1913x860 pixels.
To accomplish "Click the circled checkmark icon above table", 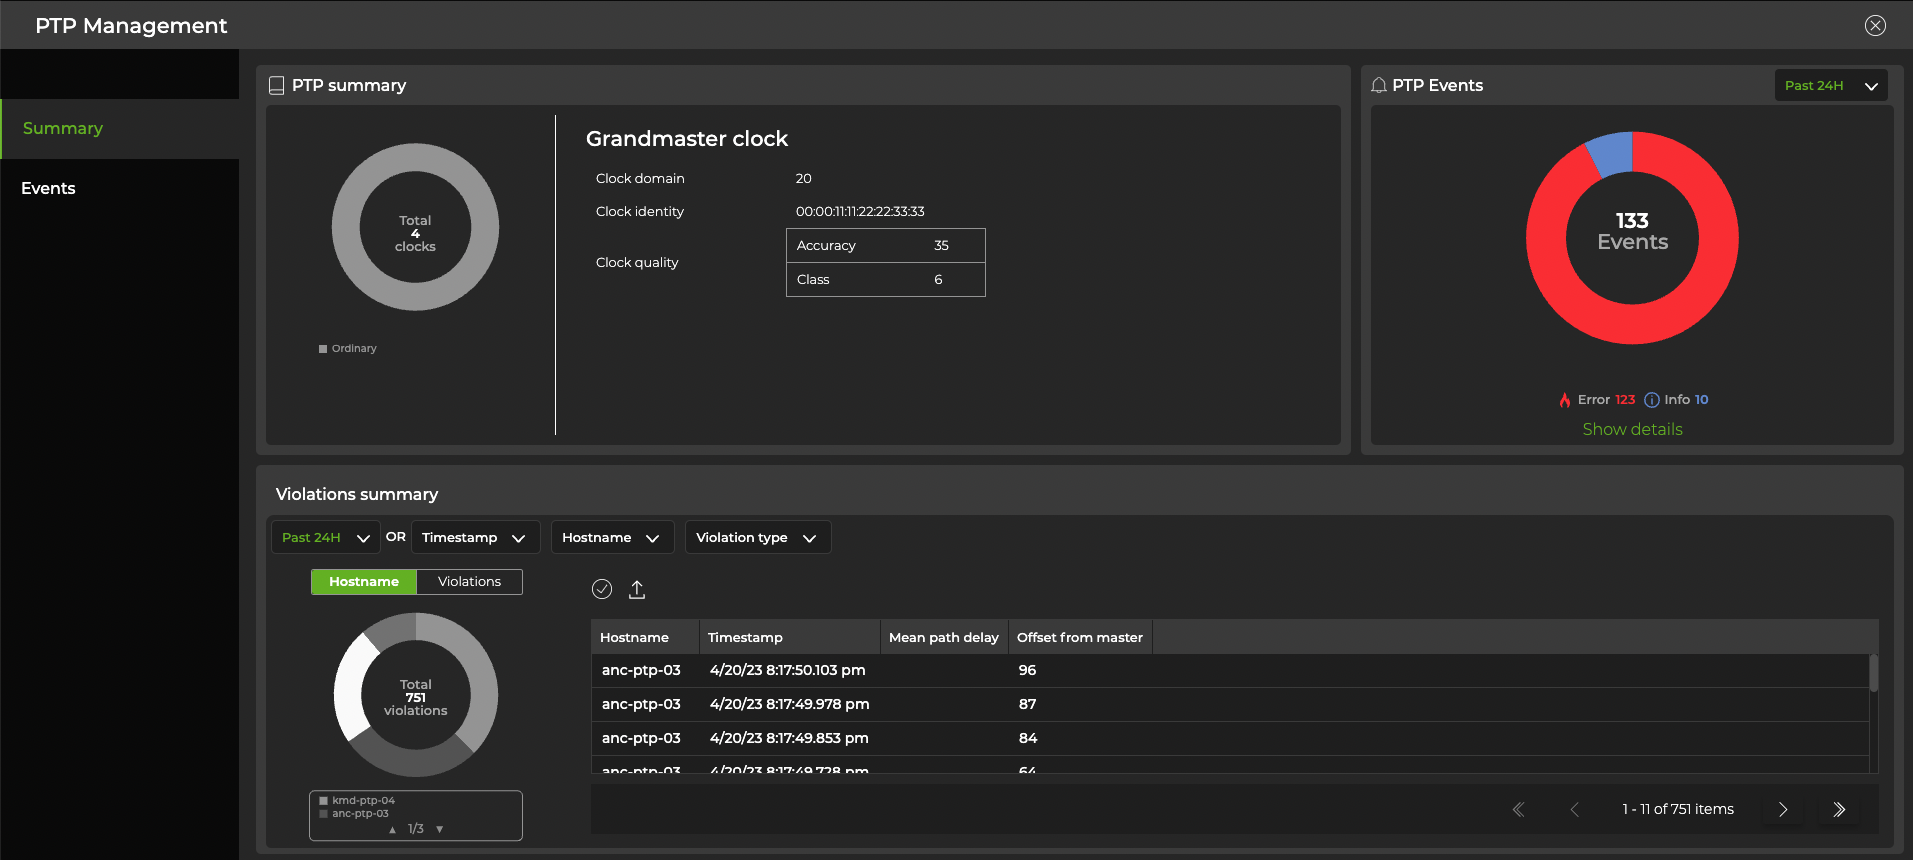I will tap(602, 590).
